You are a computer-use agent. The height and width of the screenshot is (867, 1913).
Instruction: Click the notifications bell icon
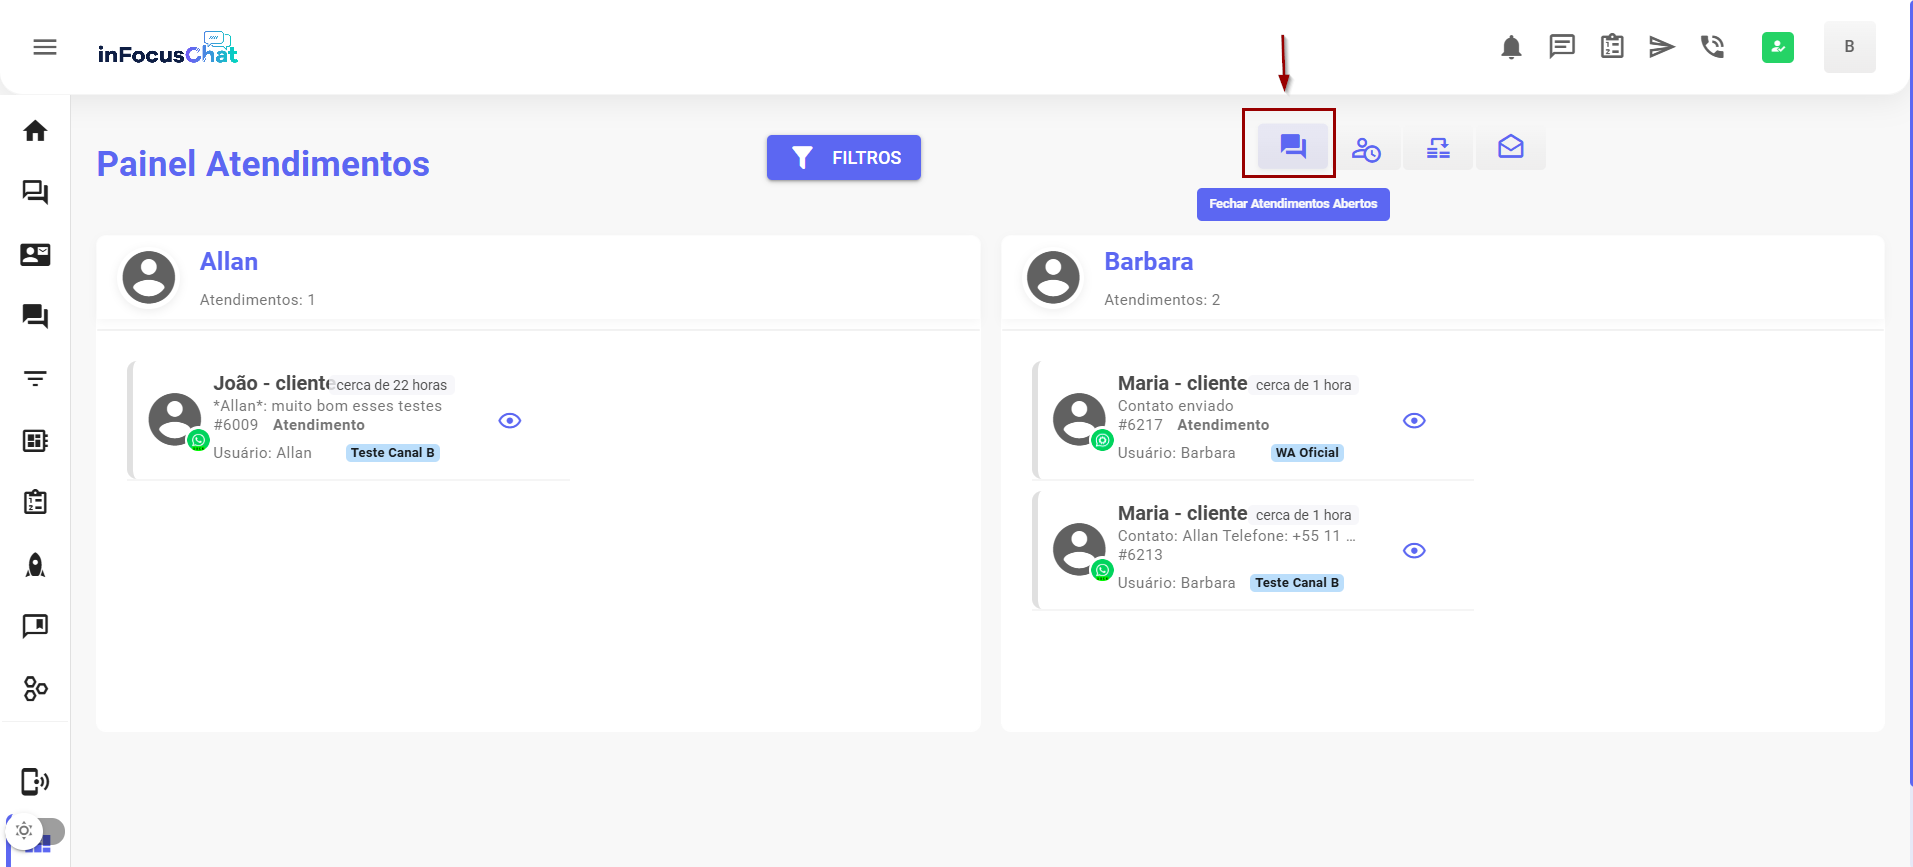1511,47
